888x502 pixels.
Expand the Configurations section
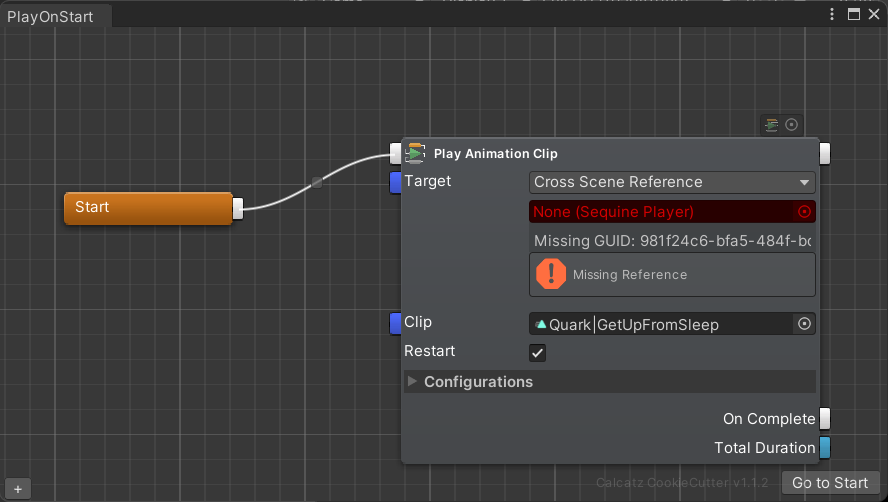(412, 382)
